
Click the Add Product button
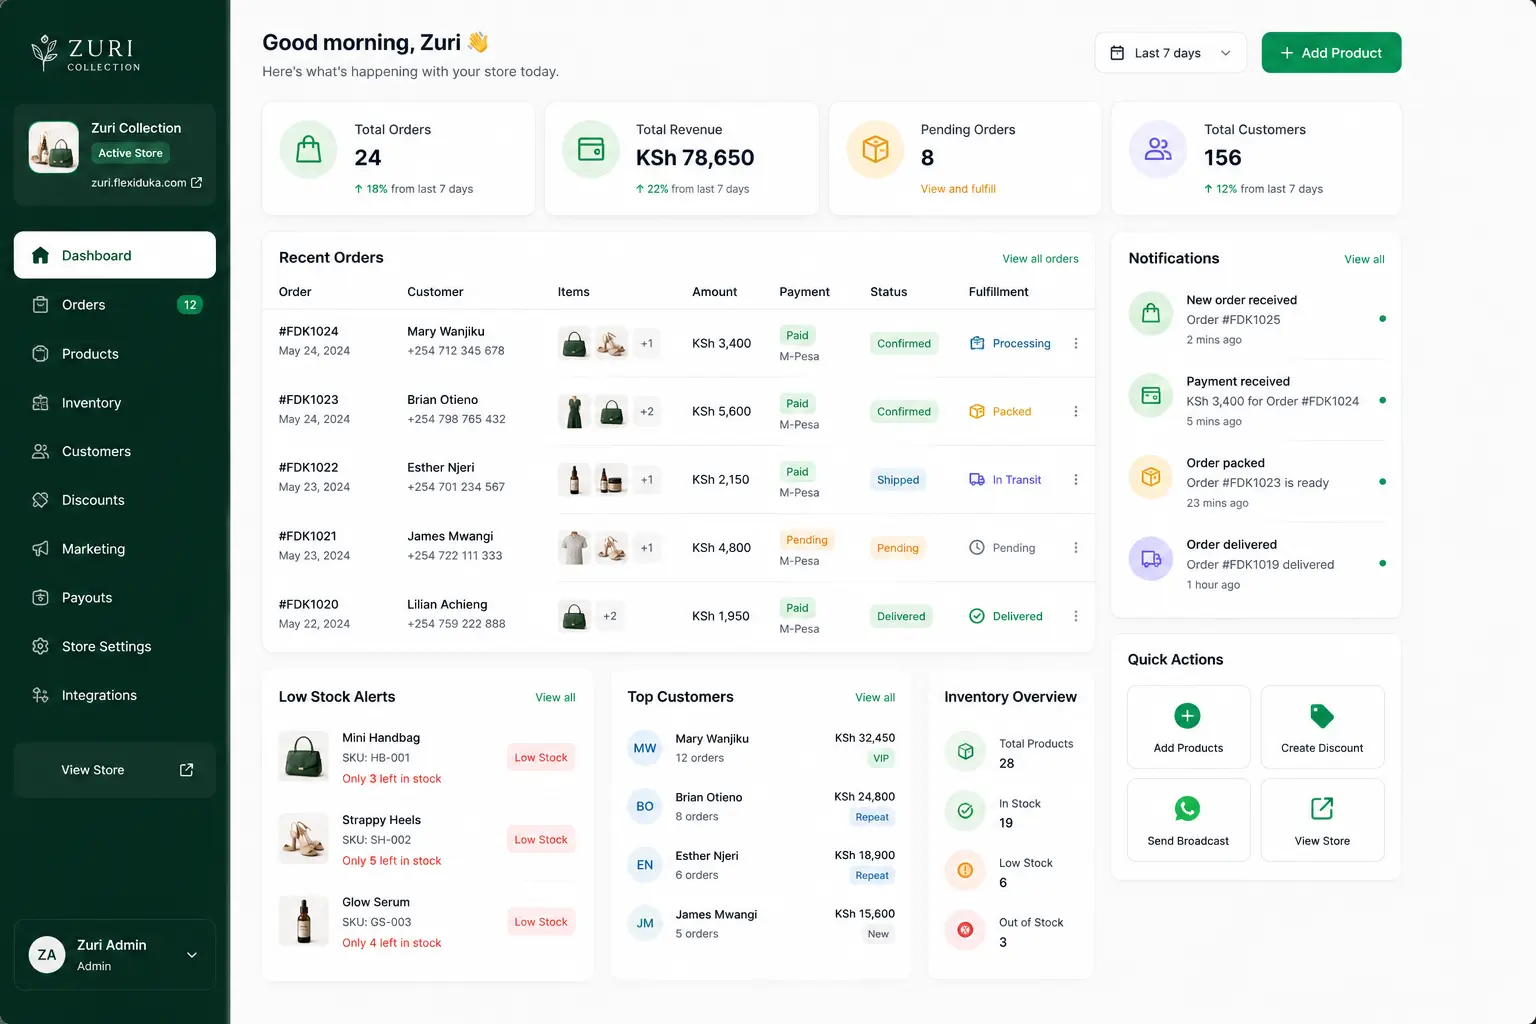click(x=1331, y=53)
